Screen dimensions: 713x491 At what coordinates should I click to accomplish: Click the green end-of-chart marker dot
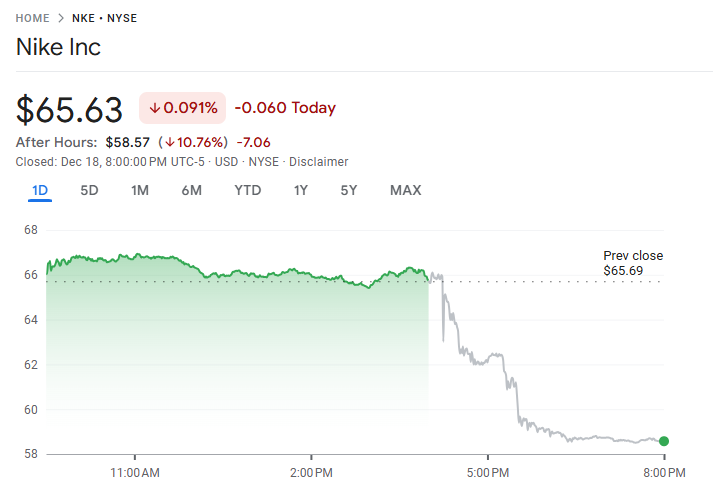pyautogui.click(x=664, y=441)
